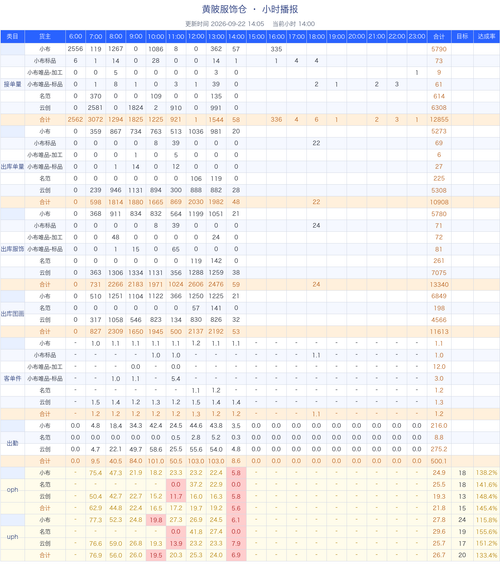500x568 pixels.
Task: Click the value 77.3 in uph 小布 row
Action: (x=95, y=520)
